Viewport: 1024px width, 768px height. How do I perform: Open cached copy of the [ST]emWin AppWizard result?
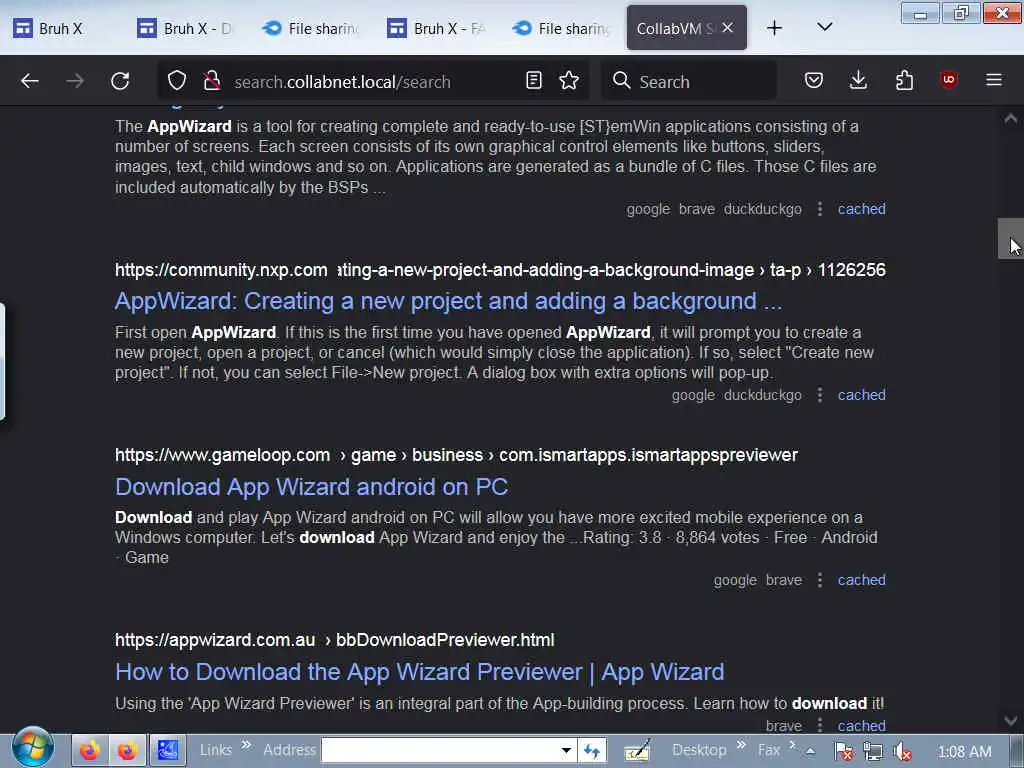pyautogui.click(x=861, y=209)
